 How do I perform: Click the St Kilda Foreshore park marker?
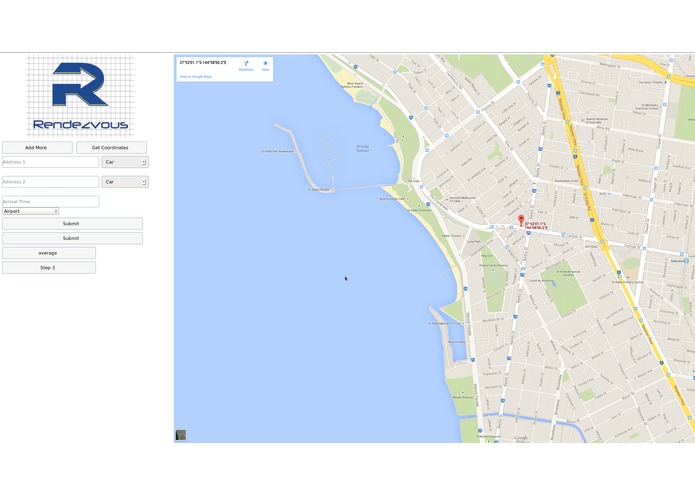point(419,206)
